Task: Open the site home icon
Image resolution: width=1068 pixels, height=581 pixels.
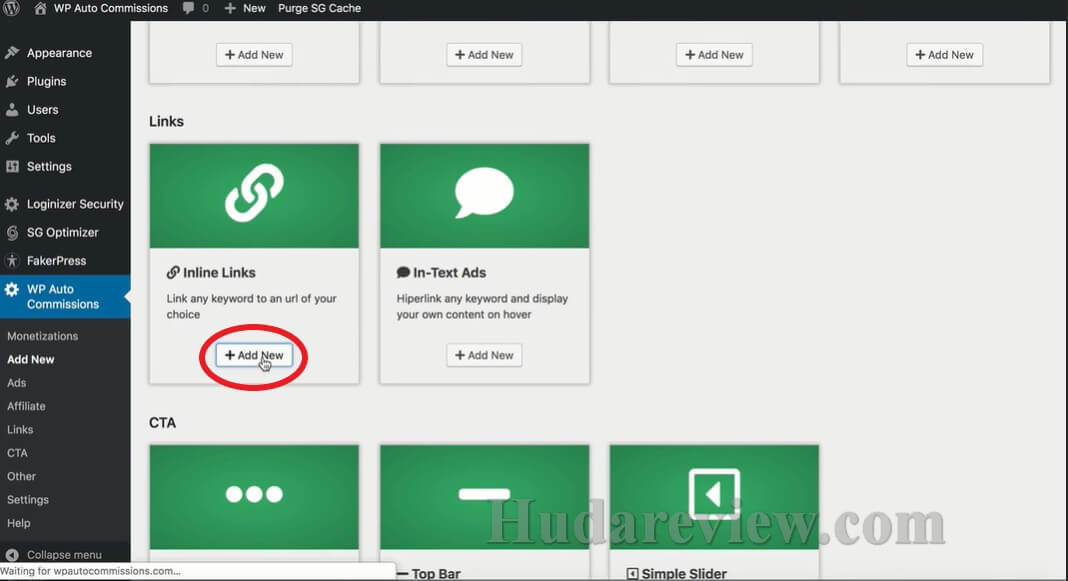Action: click(40, 8)
